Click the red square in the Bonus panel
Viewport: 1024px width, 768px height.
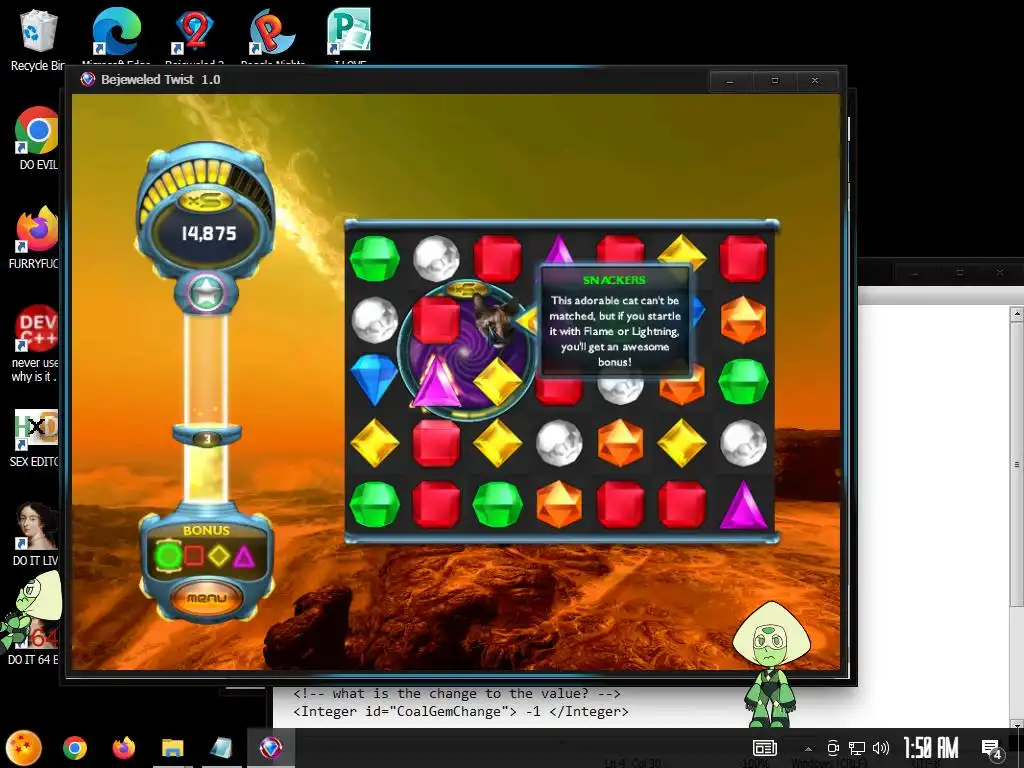[193, 556]
